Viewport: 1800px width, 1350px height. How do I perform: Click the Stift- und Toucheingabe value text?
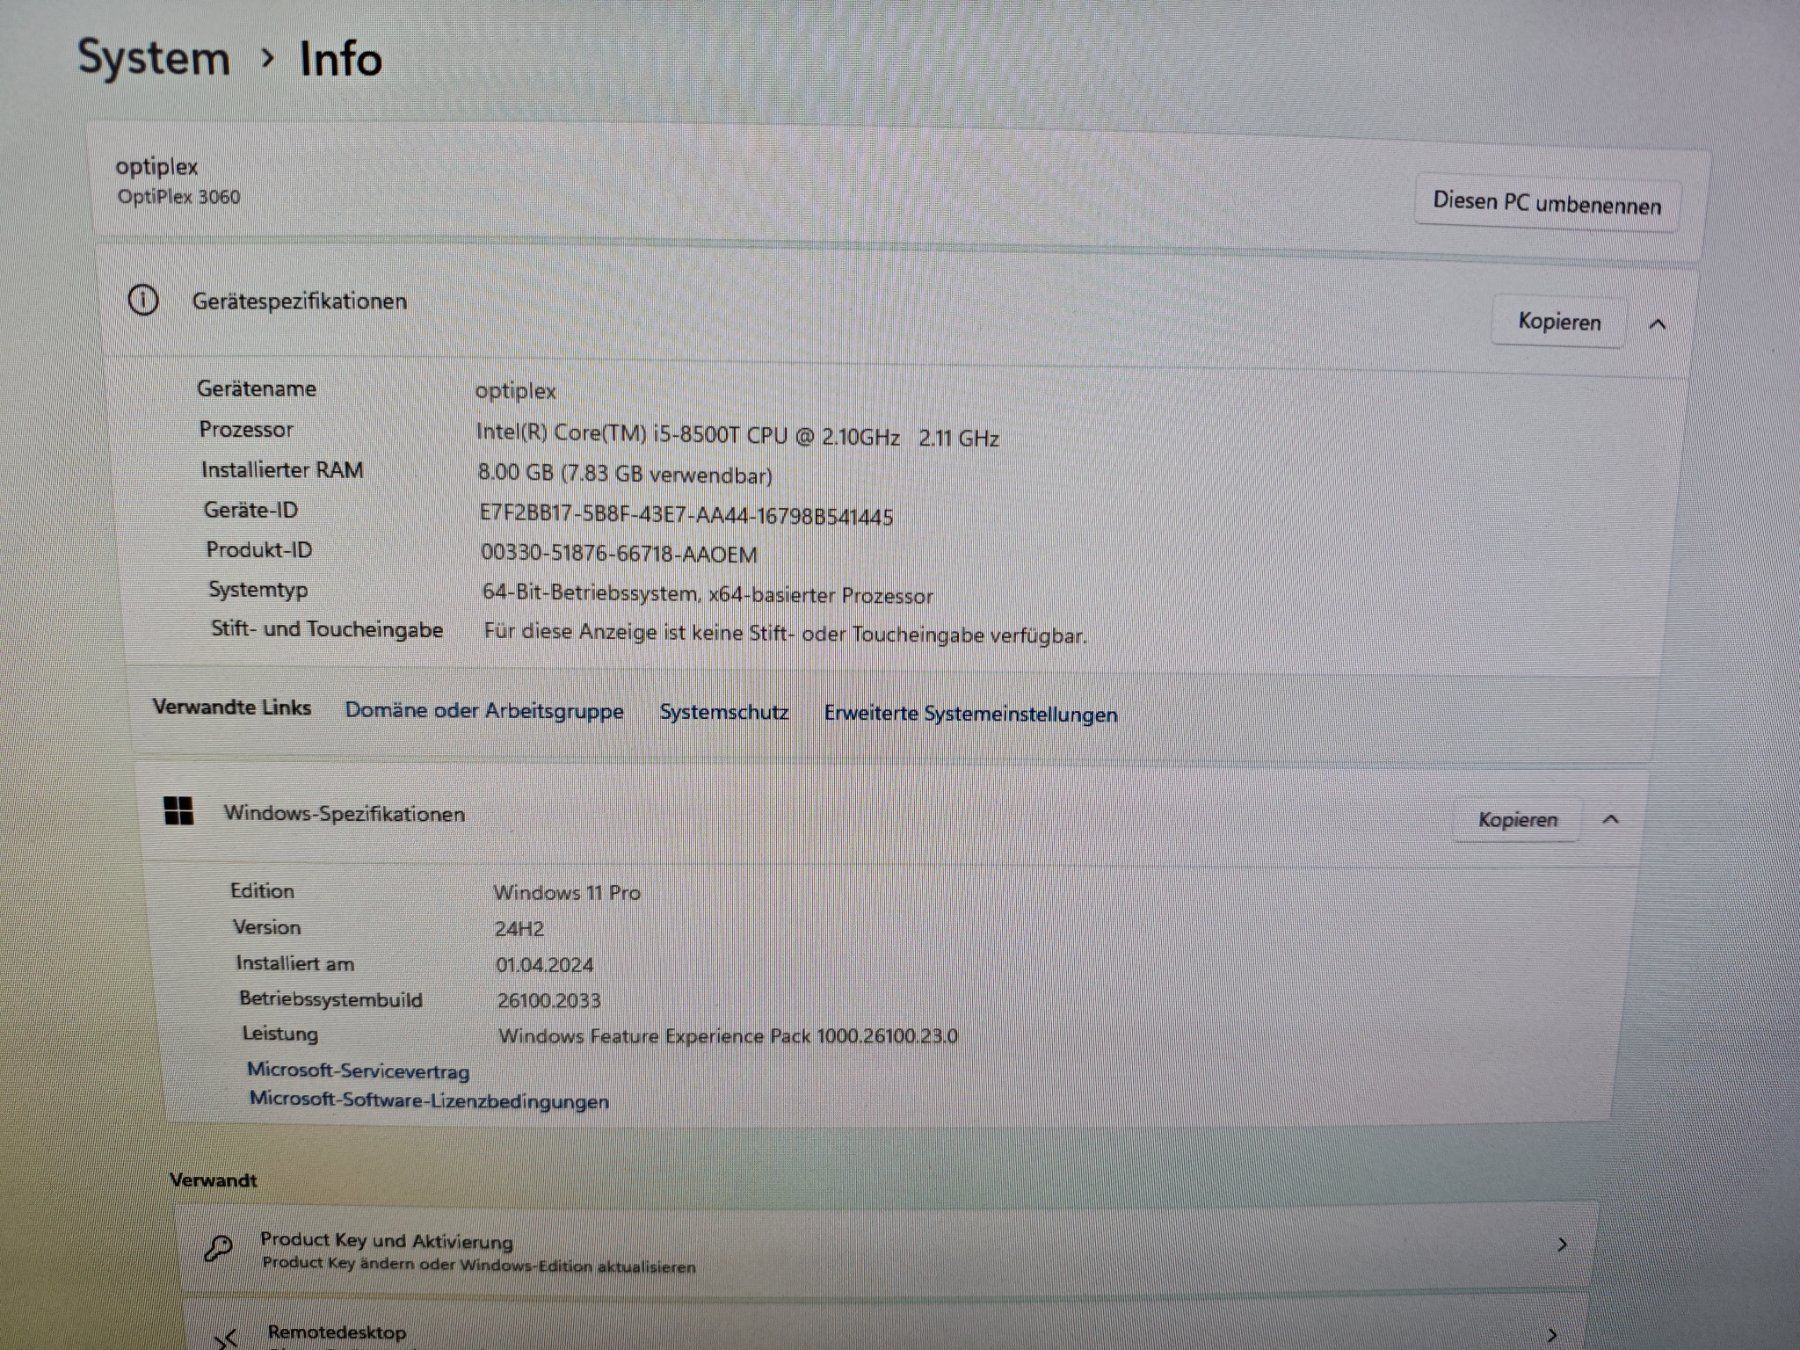785,634
